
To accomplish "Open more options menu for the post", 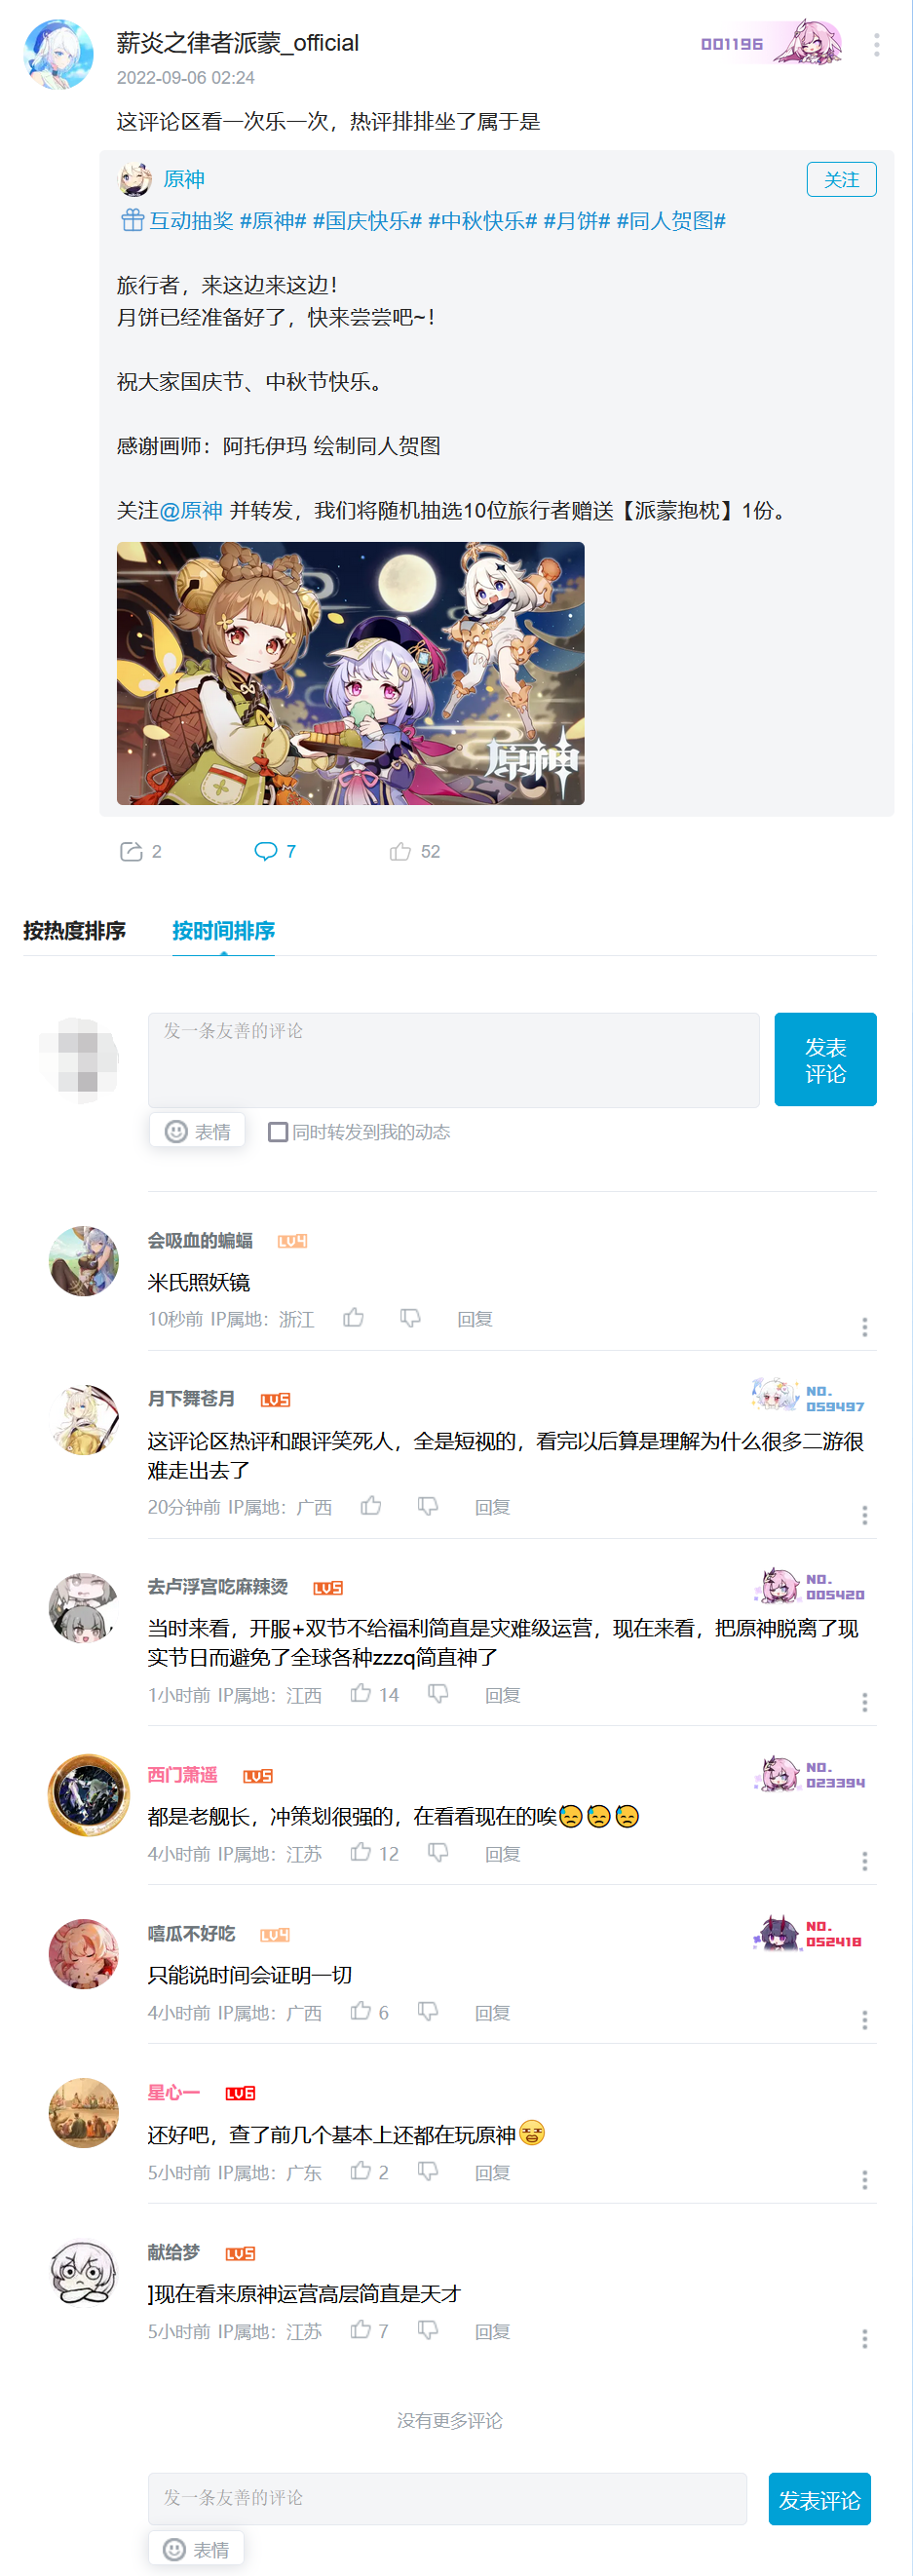I will [876, 44].
